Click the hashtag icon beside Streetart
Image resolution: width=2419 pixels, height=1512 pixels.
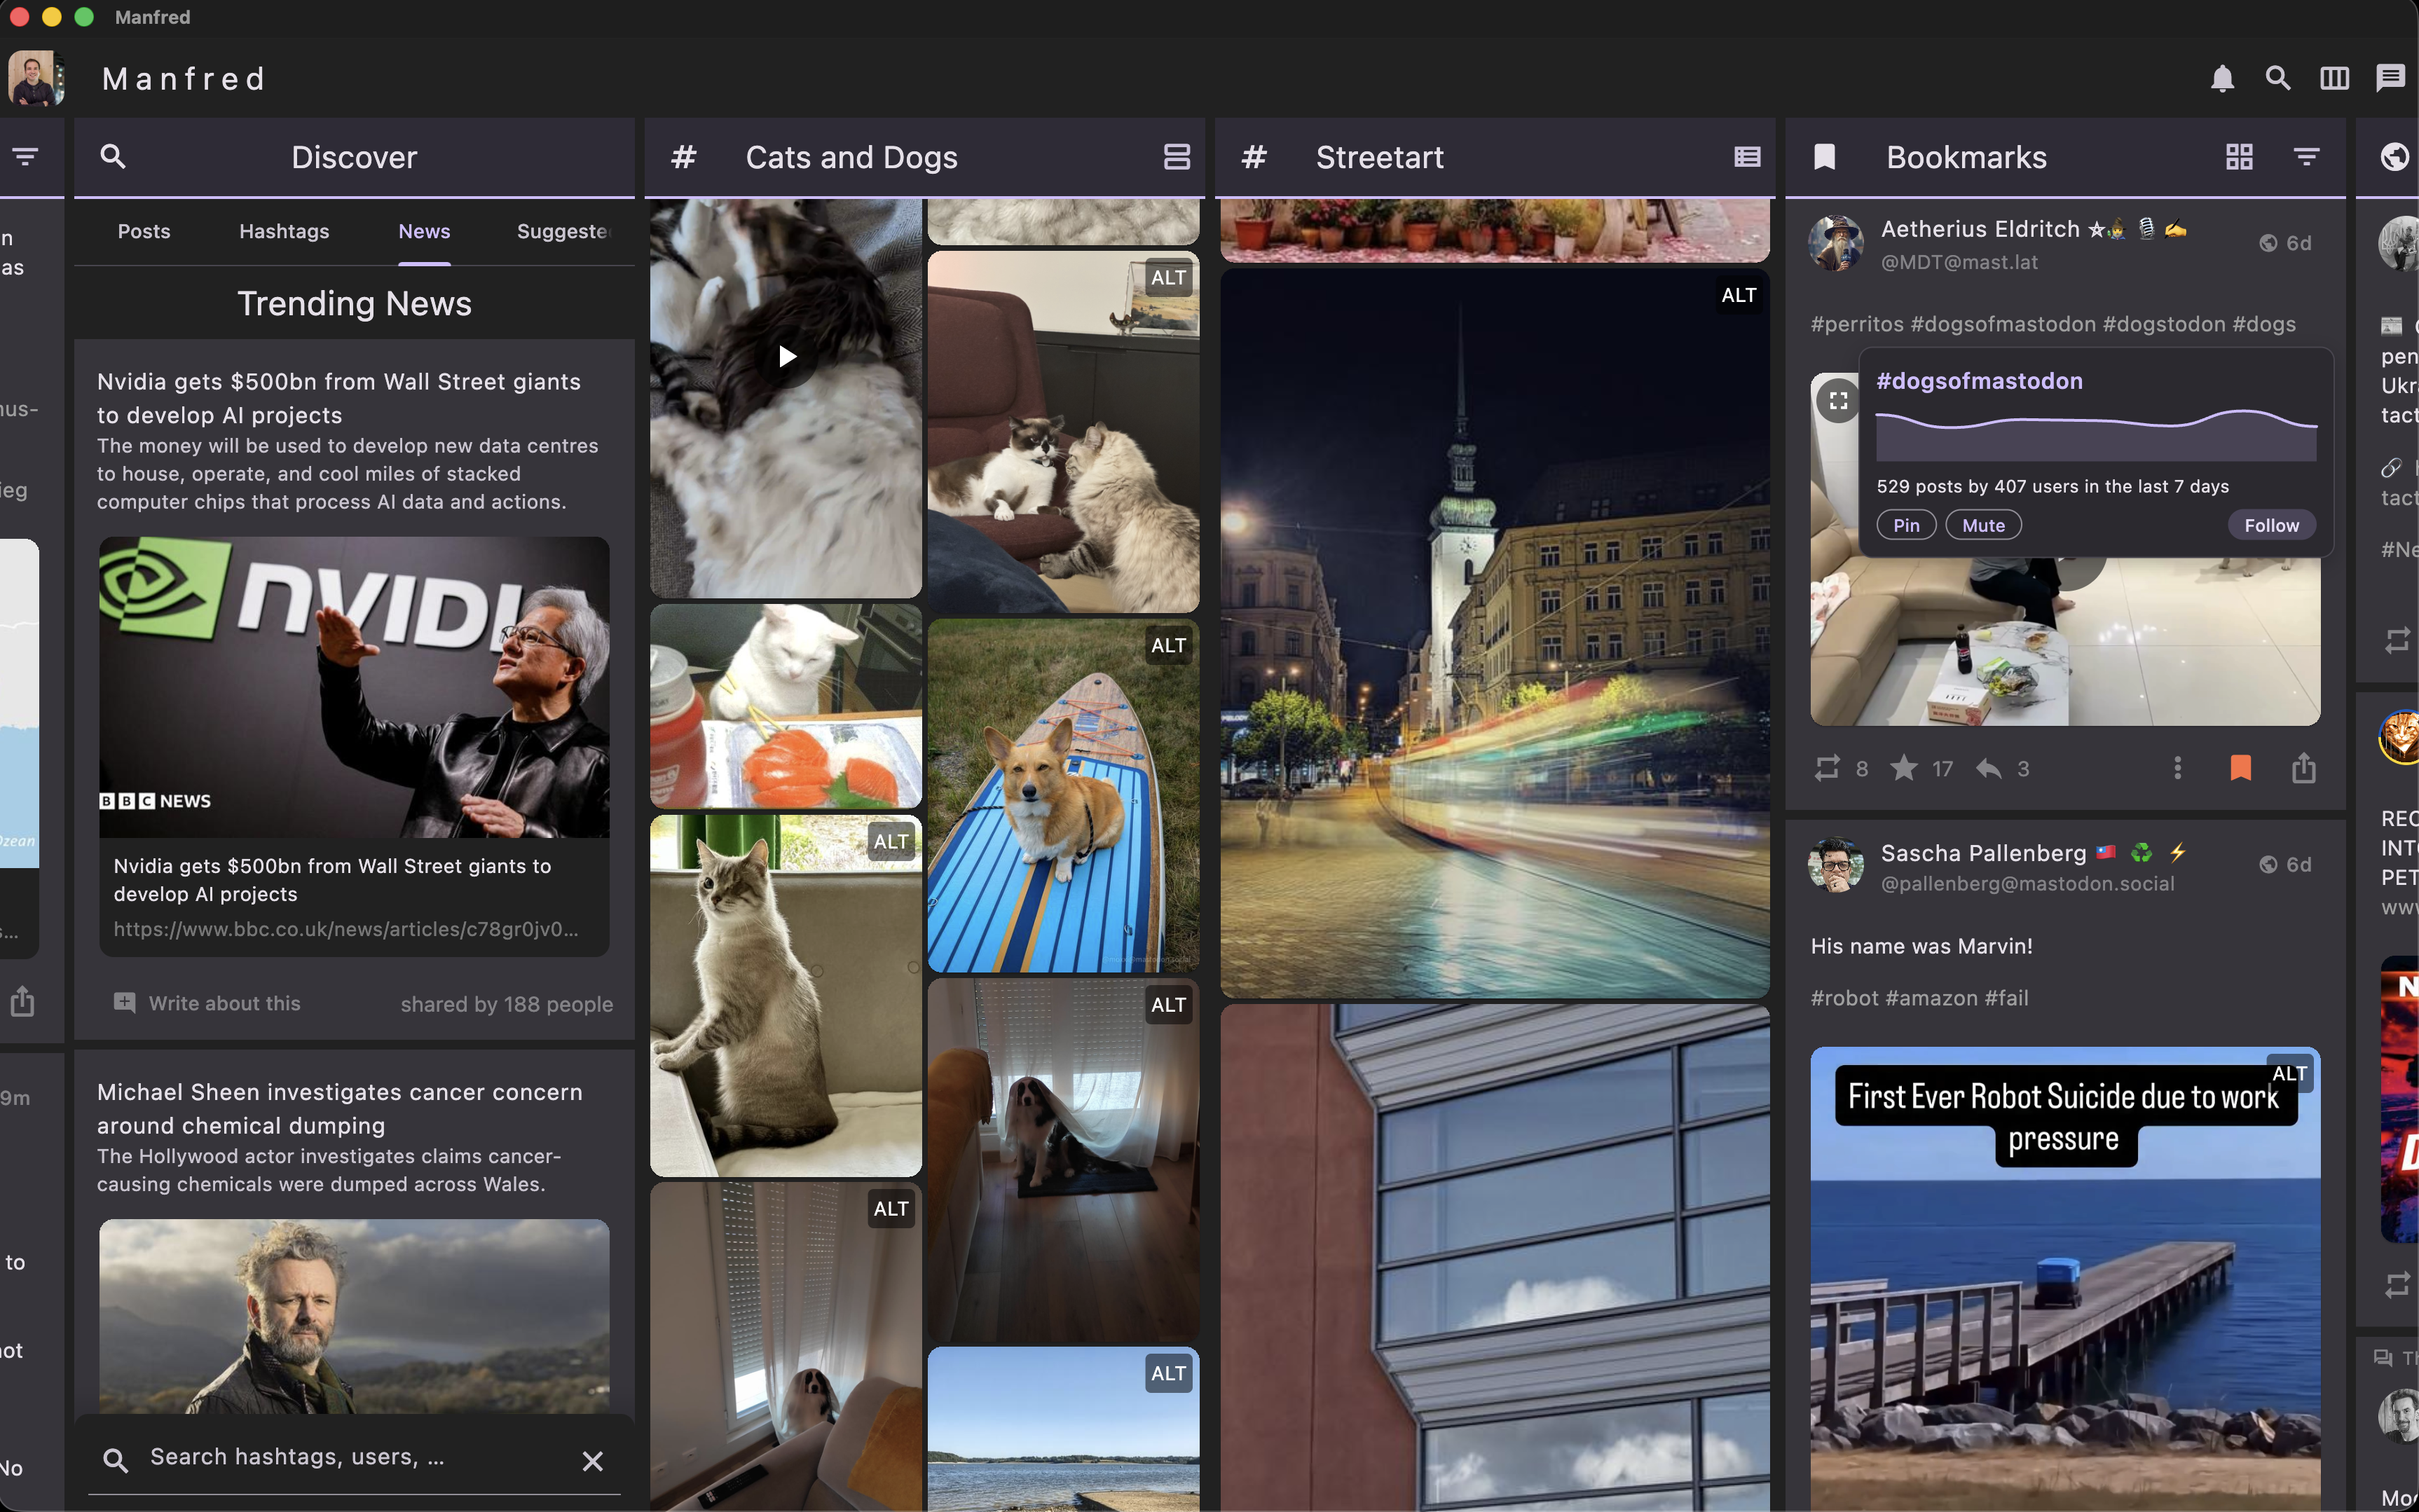[x=1254, y=157]
